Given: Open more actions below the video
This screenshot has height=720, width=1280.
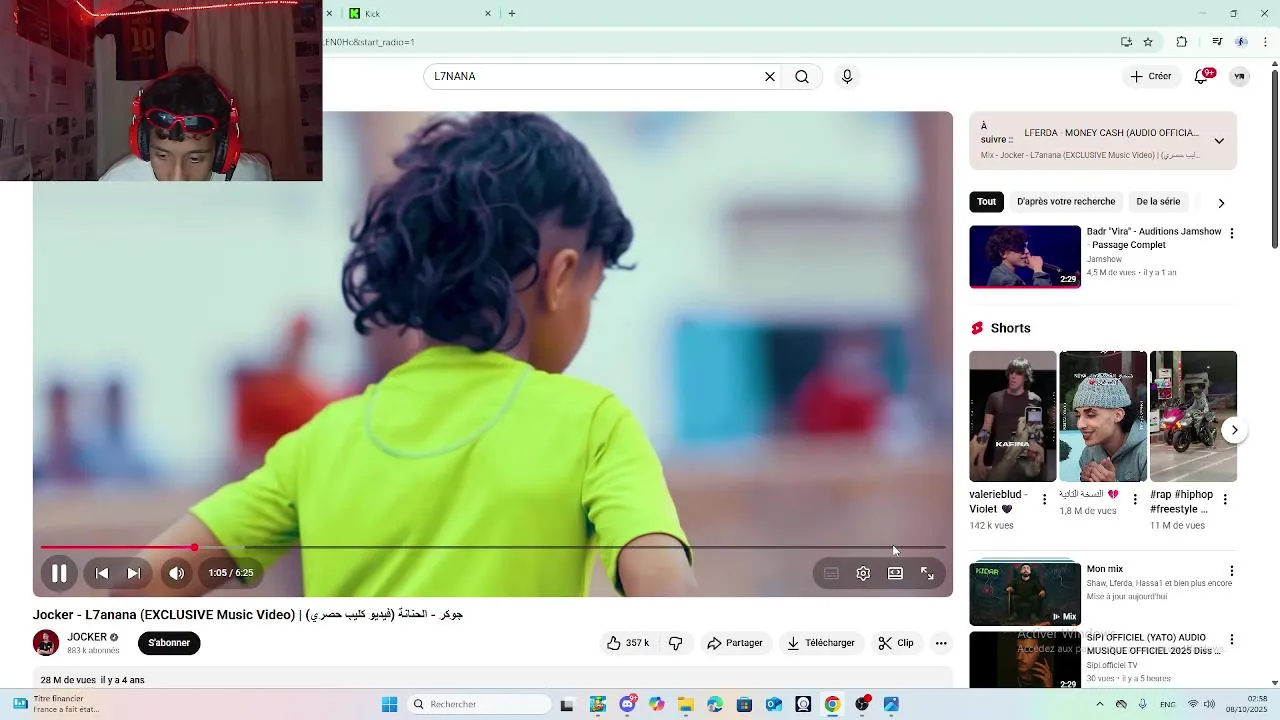Looking at the screenshot, I should [941, 643].
